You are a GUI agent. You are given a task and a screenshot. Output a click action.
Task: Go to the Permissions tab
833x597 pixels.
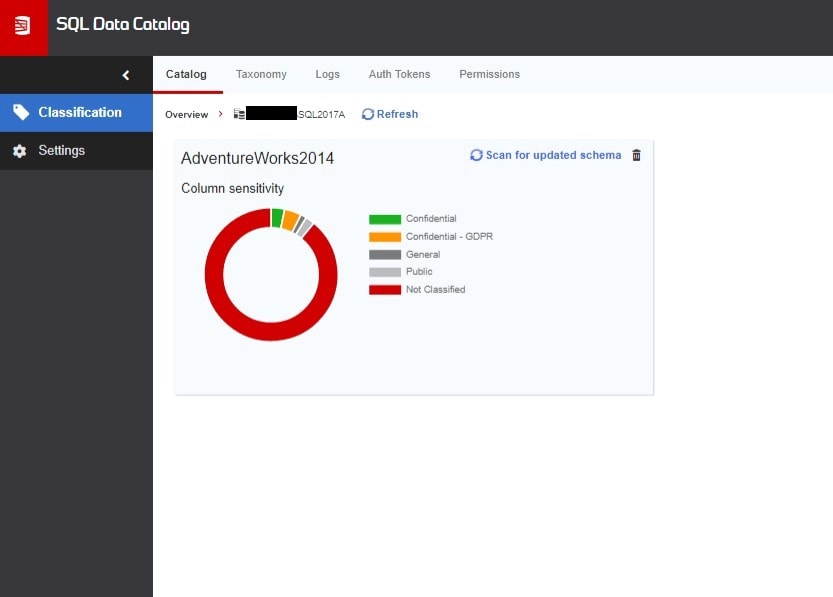[489, 74]
